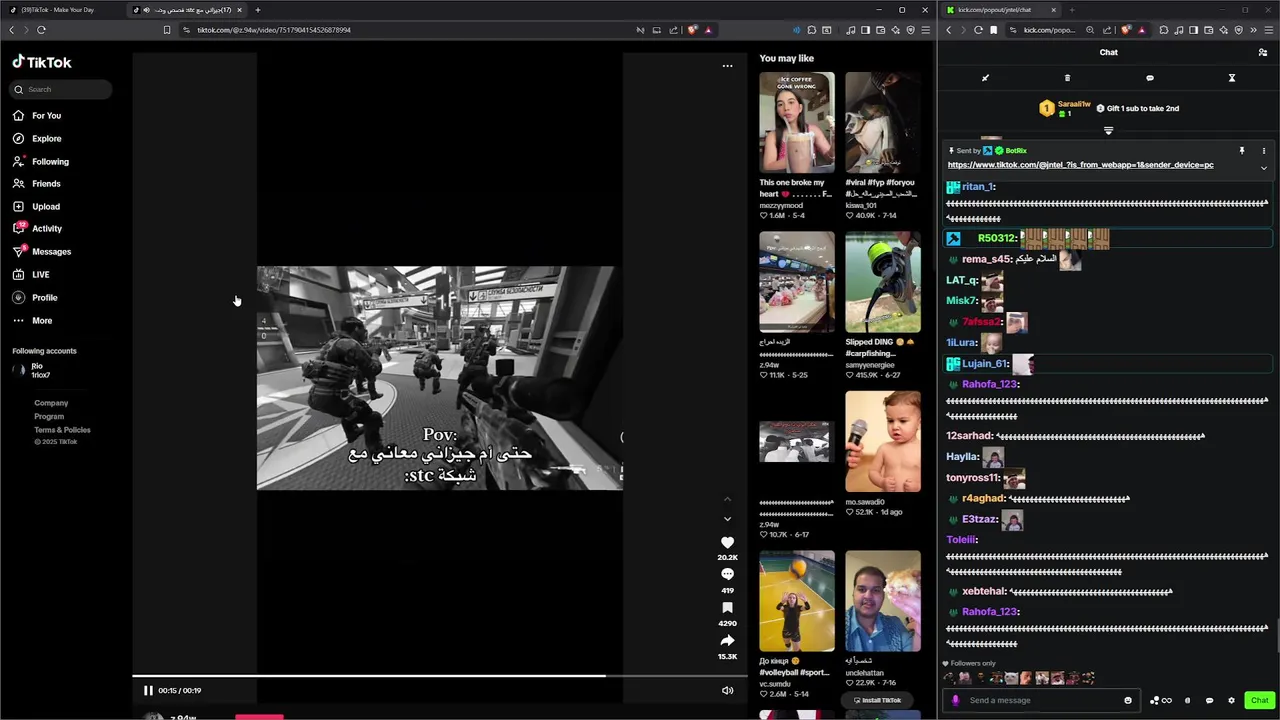
Task: Mute the video volume speaker
Action: click(x=727, y=690)
